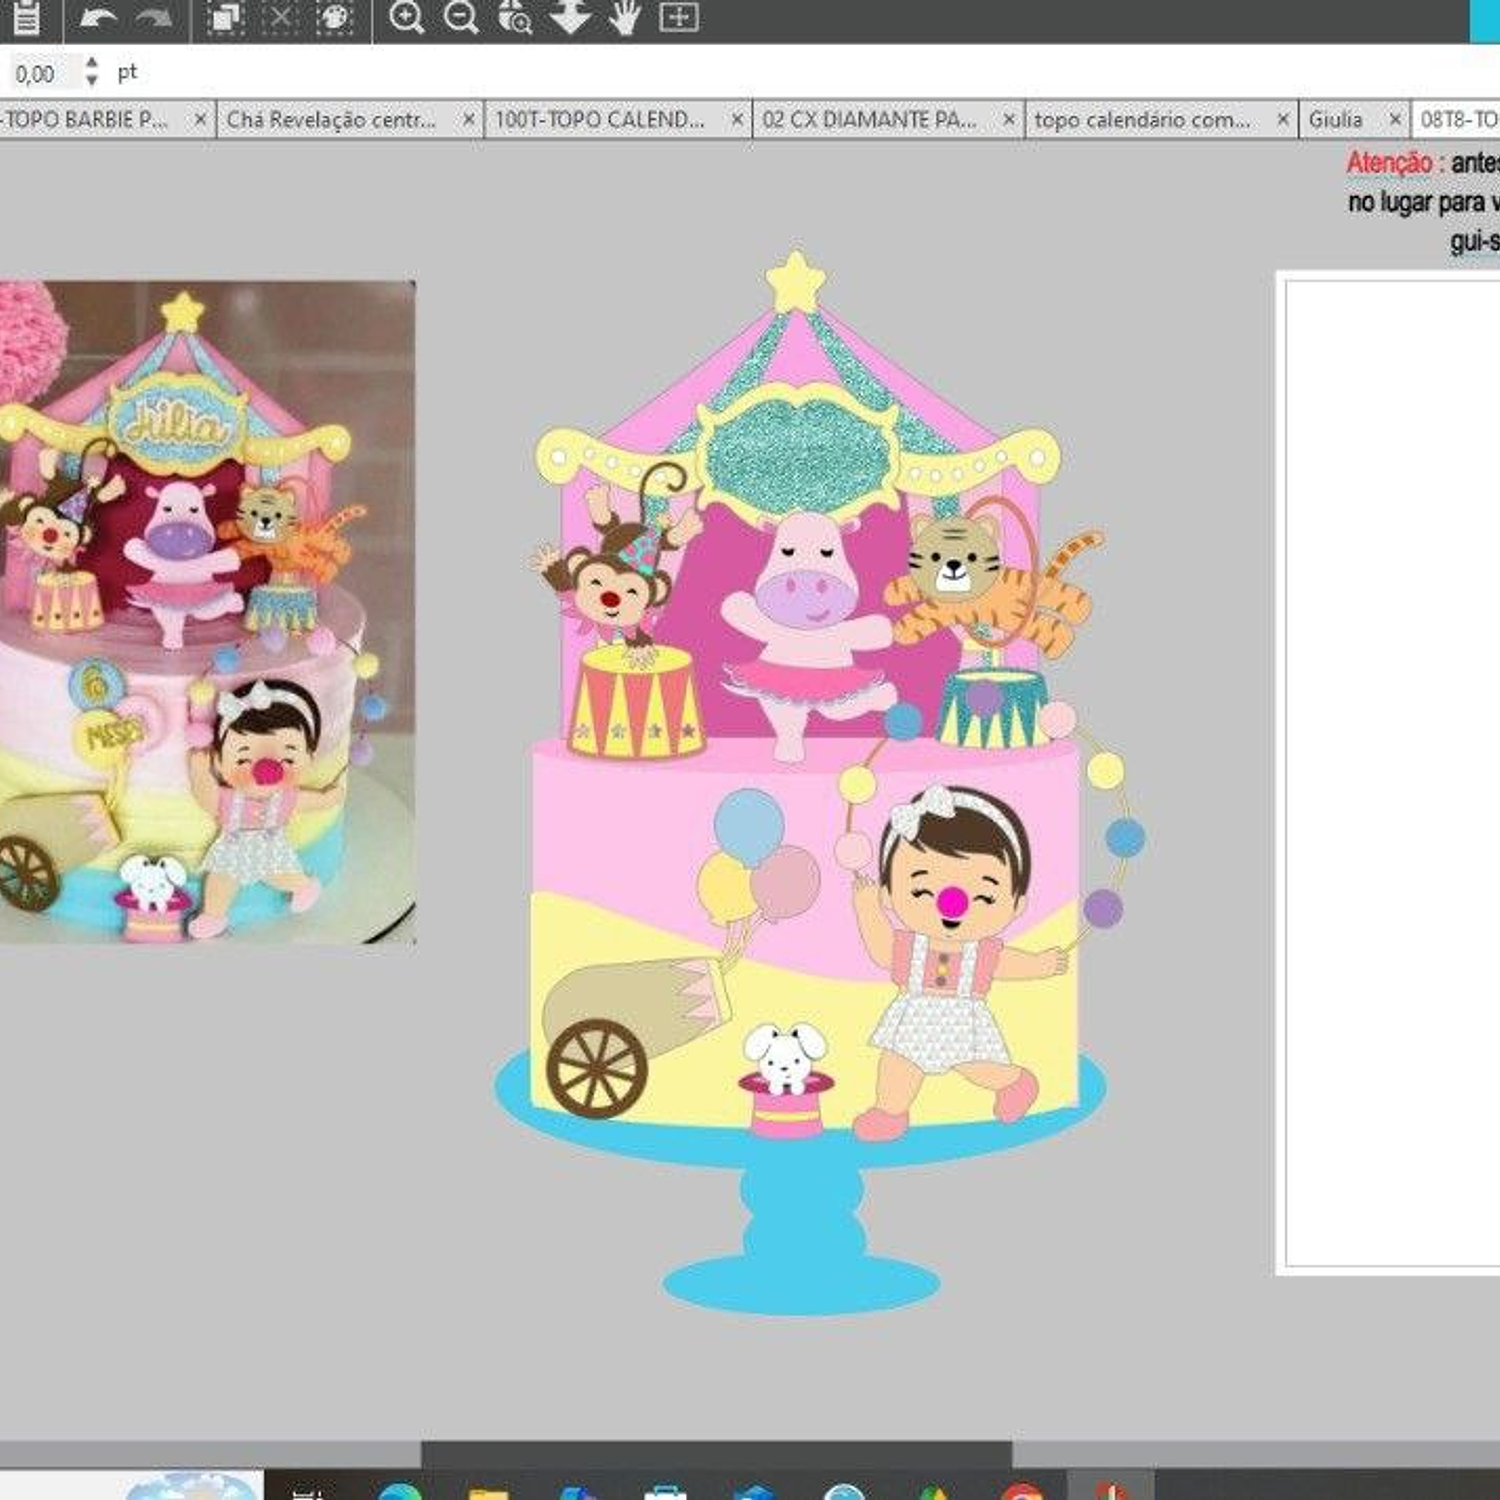The height and width of the screenshot is (1500, 1500).
Task: Activate the Zoom Selection tool
Action: (x=515, y=17)
